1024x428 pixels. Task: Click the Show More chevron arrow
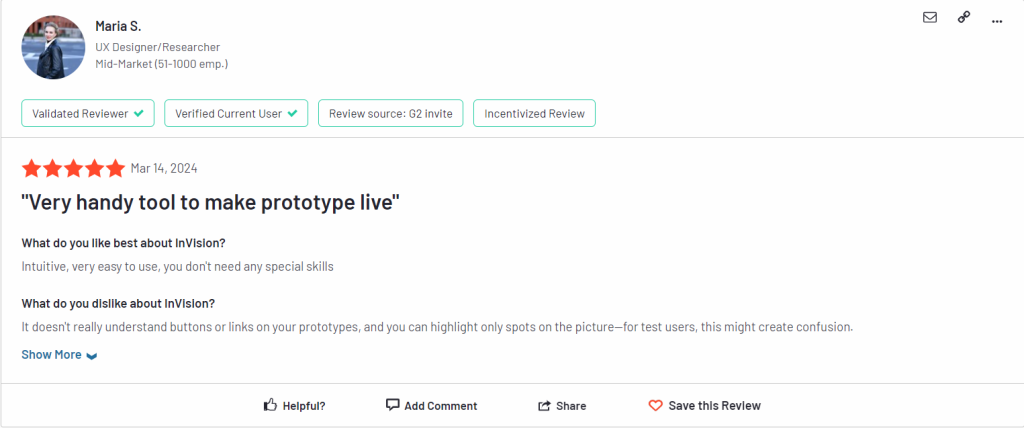(92, 356)
